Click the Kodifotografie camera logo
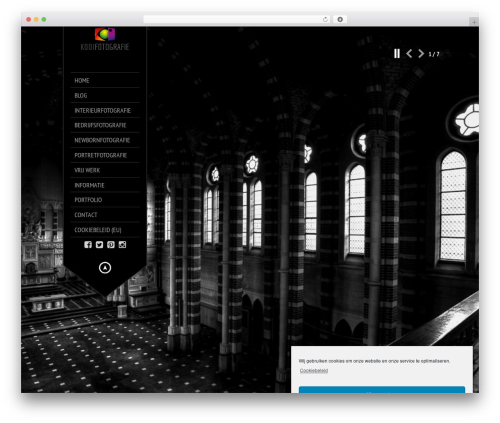Screen dimensions: 500x423 105,34
